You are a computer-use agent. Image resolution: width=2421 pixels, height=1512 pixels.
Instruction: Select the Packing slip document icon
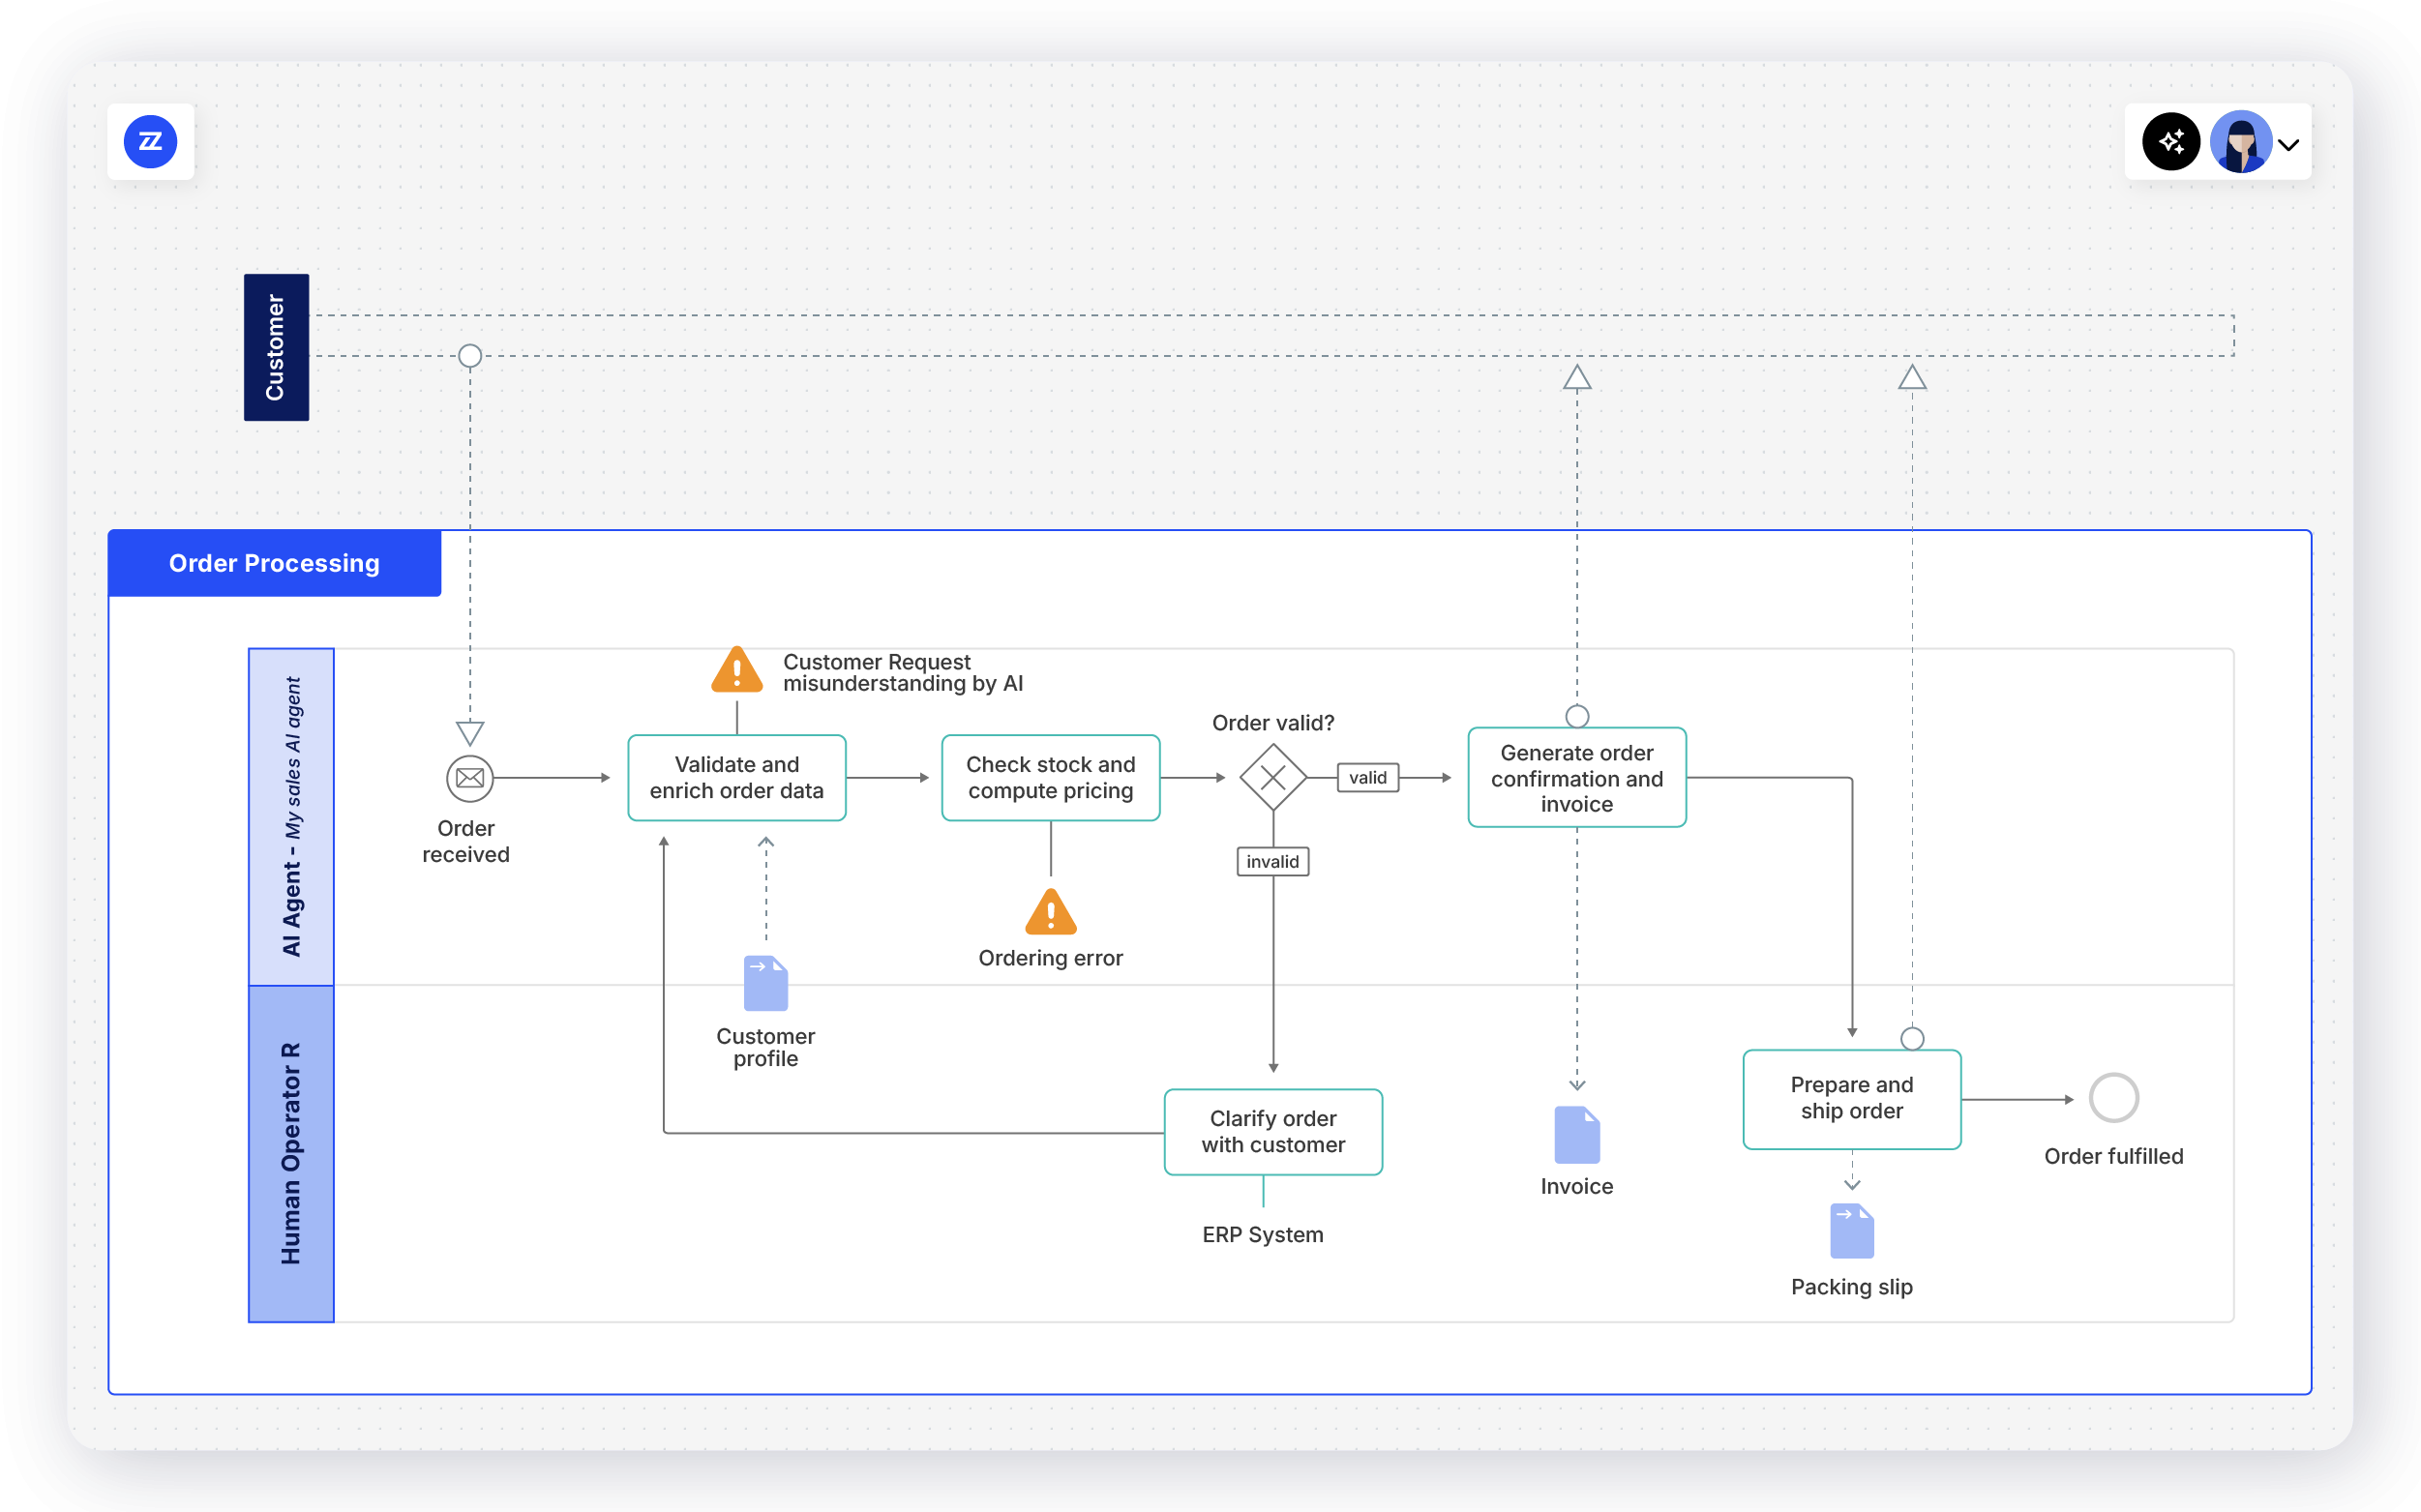pos(1852,1231)
